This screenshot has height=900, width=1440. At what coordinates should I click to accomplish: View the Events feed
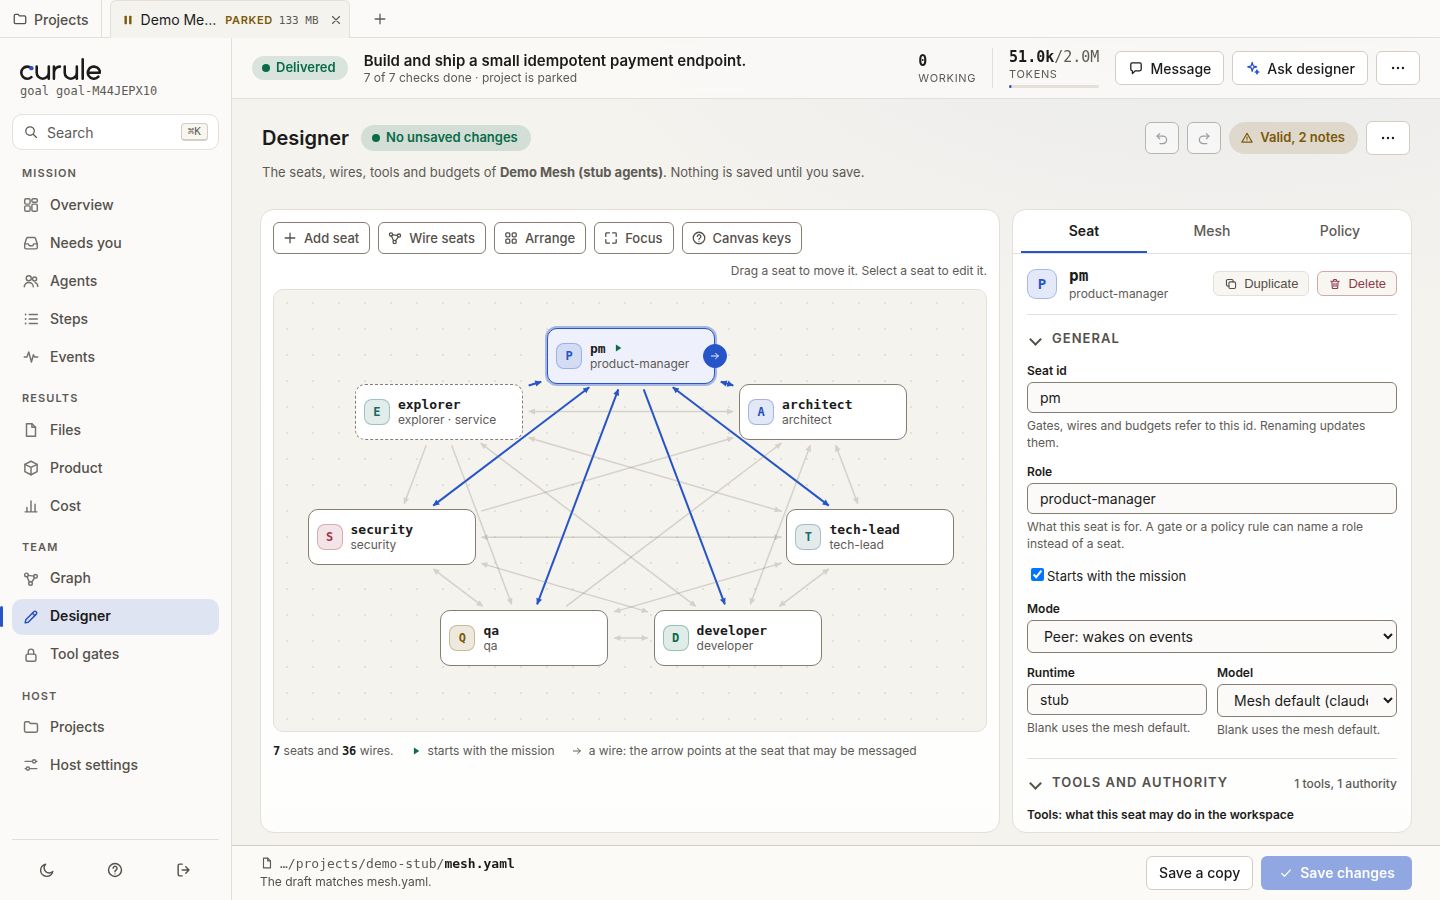115,357
